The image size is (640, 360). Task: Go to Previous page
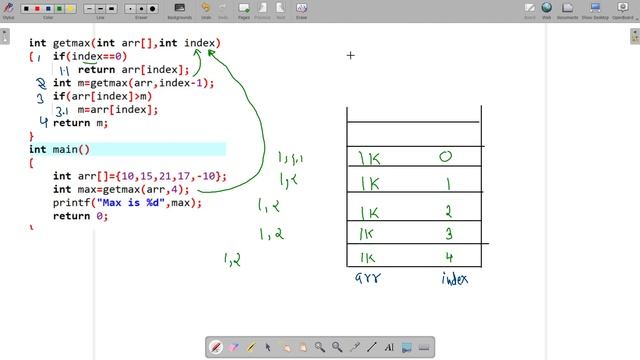pos(262,10)
